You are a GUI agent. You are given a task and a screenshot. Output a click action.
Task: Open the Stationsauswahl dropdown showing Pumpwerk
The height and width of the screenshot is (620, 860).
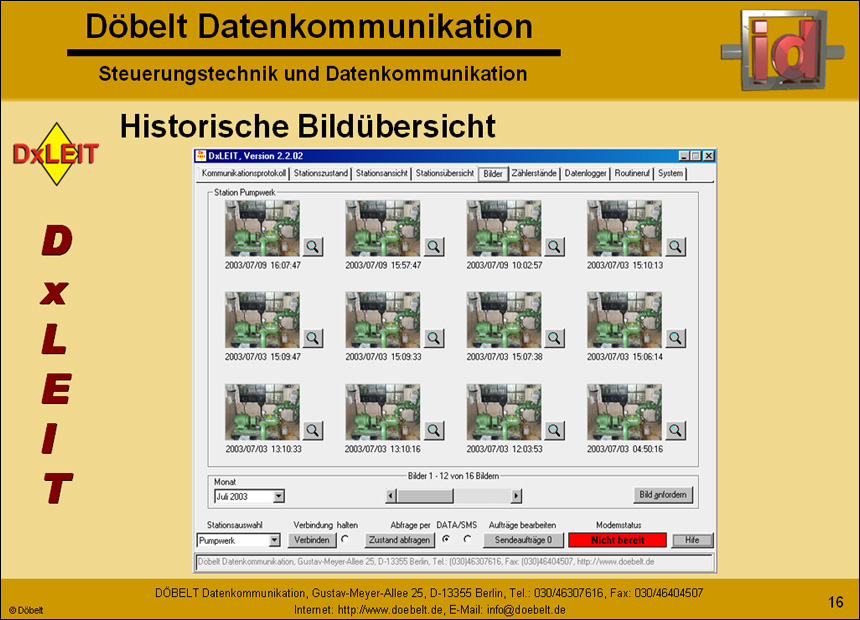pyautogui.click(x=276, y=540)
